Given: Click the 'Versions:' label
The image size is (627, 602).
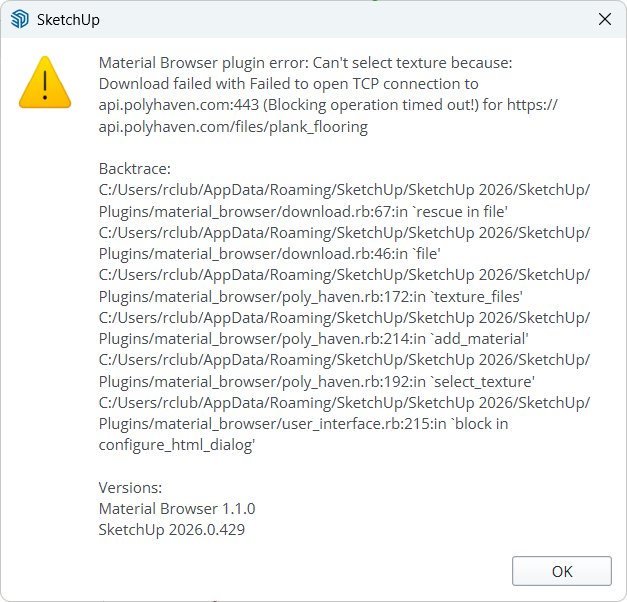Looking at the screenshot, I should pyautogui.click(x=130, y=487).
